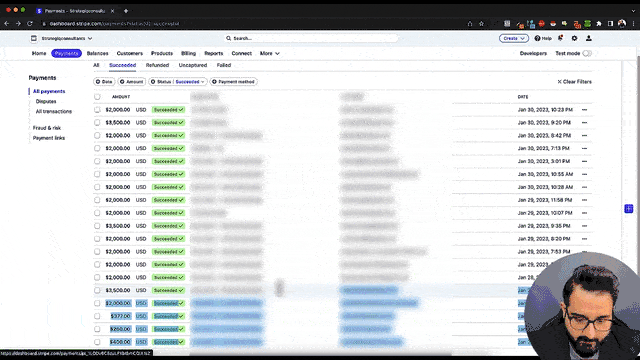640x360 pixels.
Task: Toggle the Test mode switch
Action: pos(587,53)
